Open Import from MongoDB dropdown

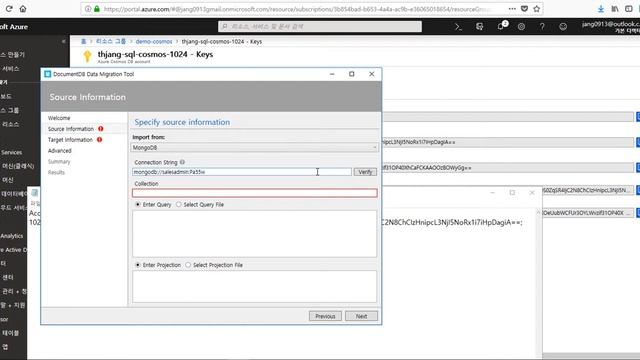coord(254,147)
